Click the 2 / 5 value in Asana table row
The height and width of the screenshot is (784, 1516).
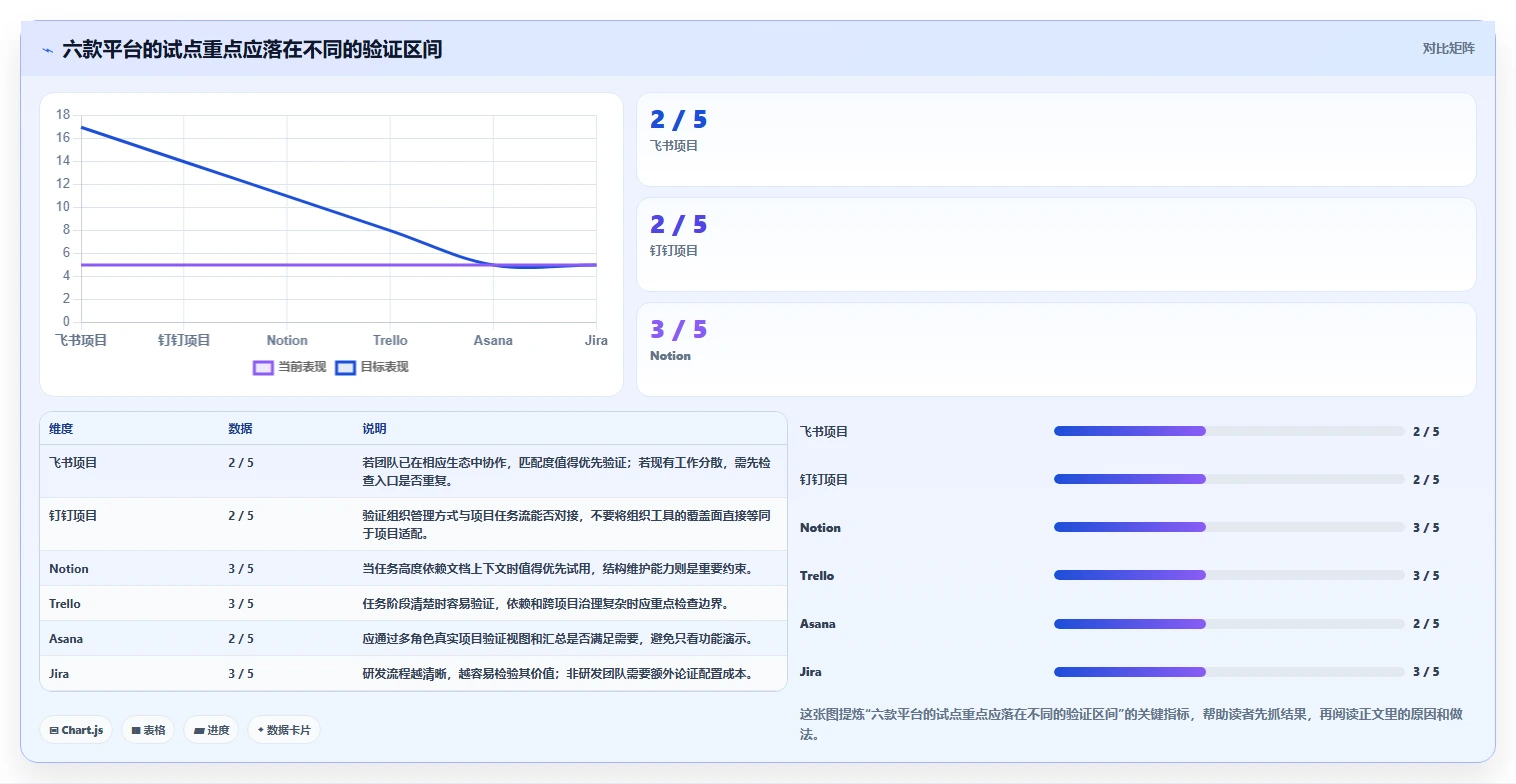[x=241, y=639]
